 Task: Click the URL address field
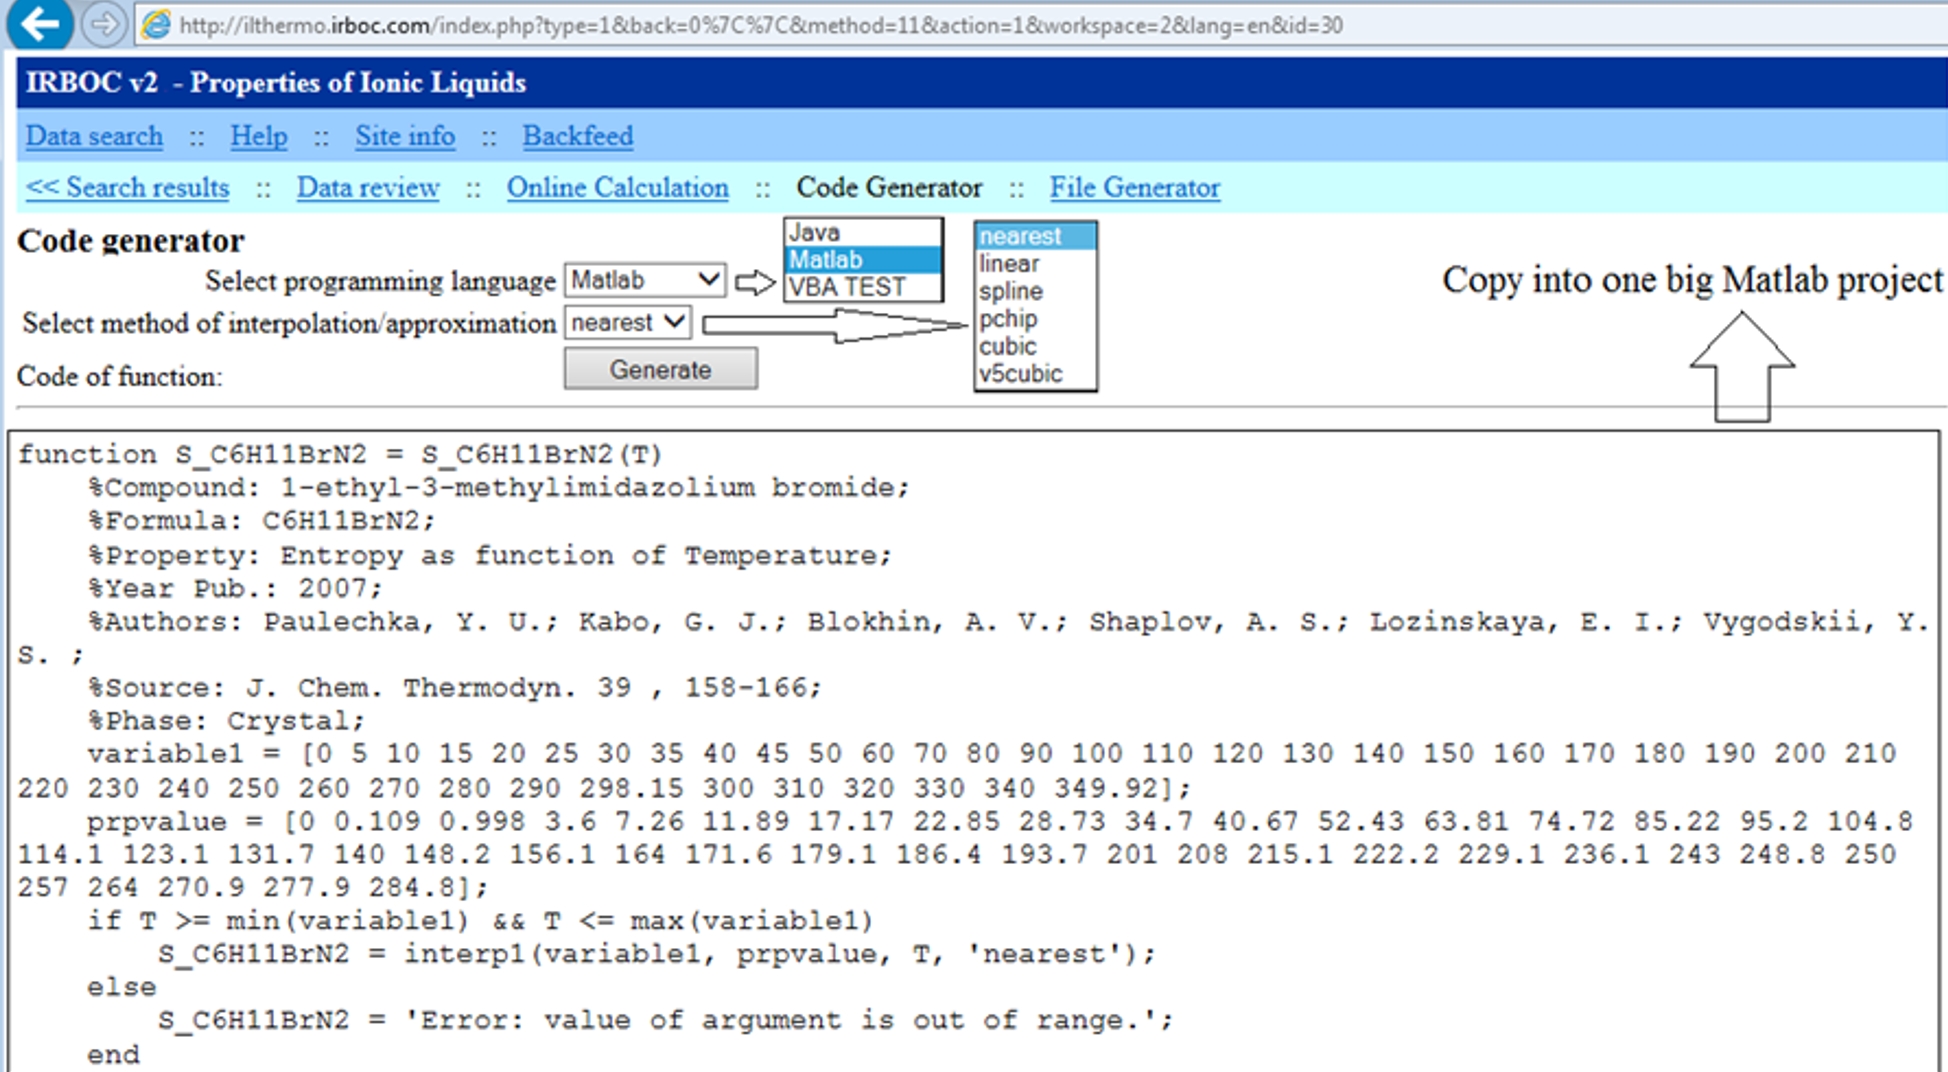[x=1040, y=25]
